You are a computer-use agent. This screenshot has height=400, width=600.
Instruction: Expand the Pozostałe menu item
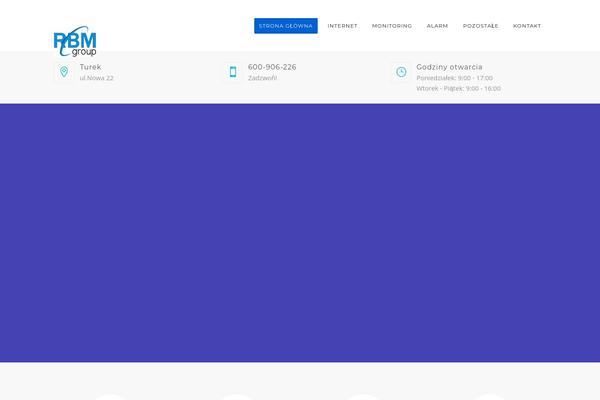point(481,26)
